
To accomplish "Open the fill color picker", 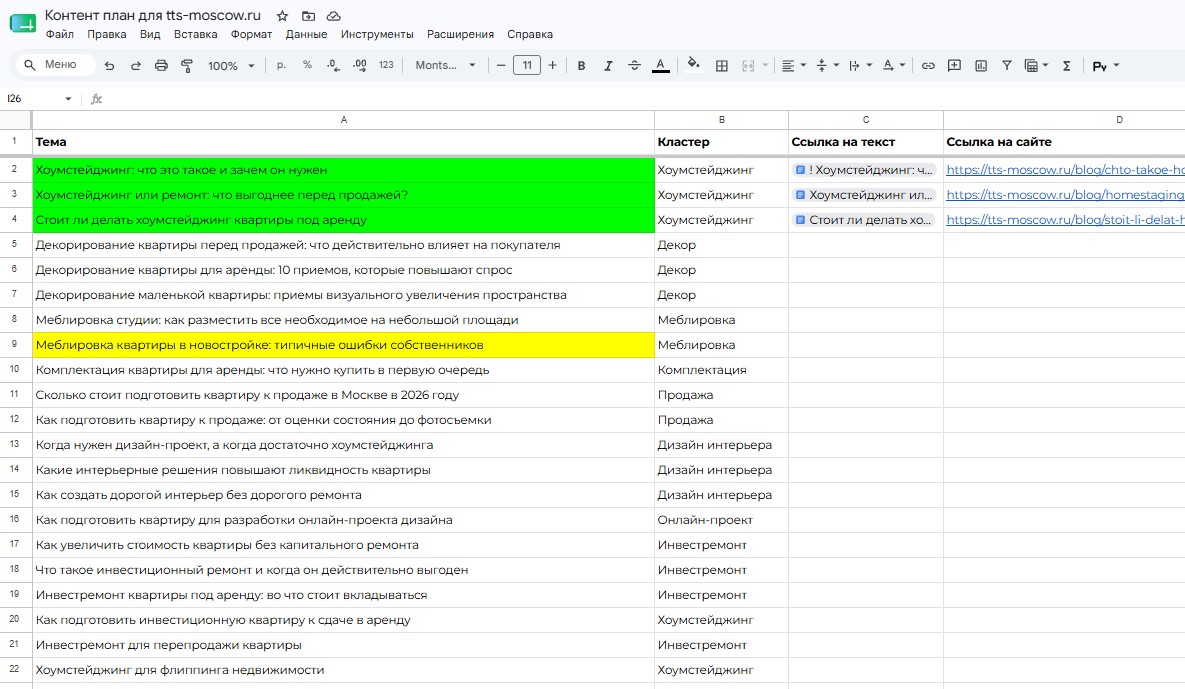I will coord(693,66).
